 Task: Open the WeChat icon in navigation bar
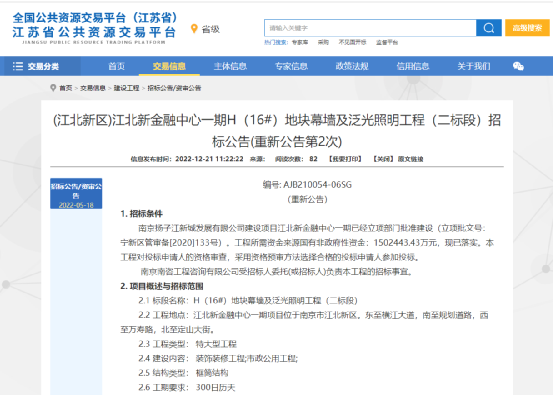[518, 66]
